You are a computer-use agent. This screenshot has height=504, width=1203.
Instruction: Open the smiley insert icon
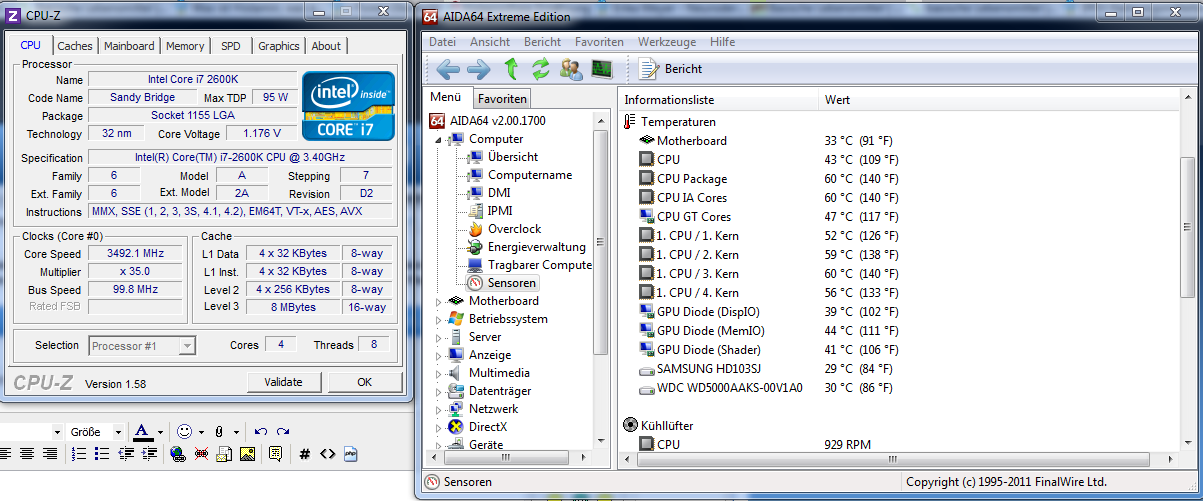point(184,431)
